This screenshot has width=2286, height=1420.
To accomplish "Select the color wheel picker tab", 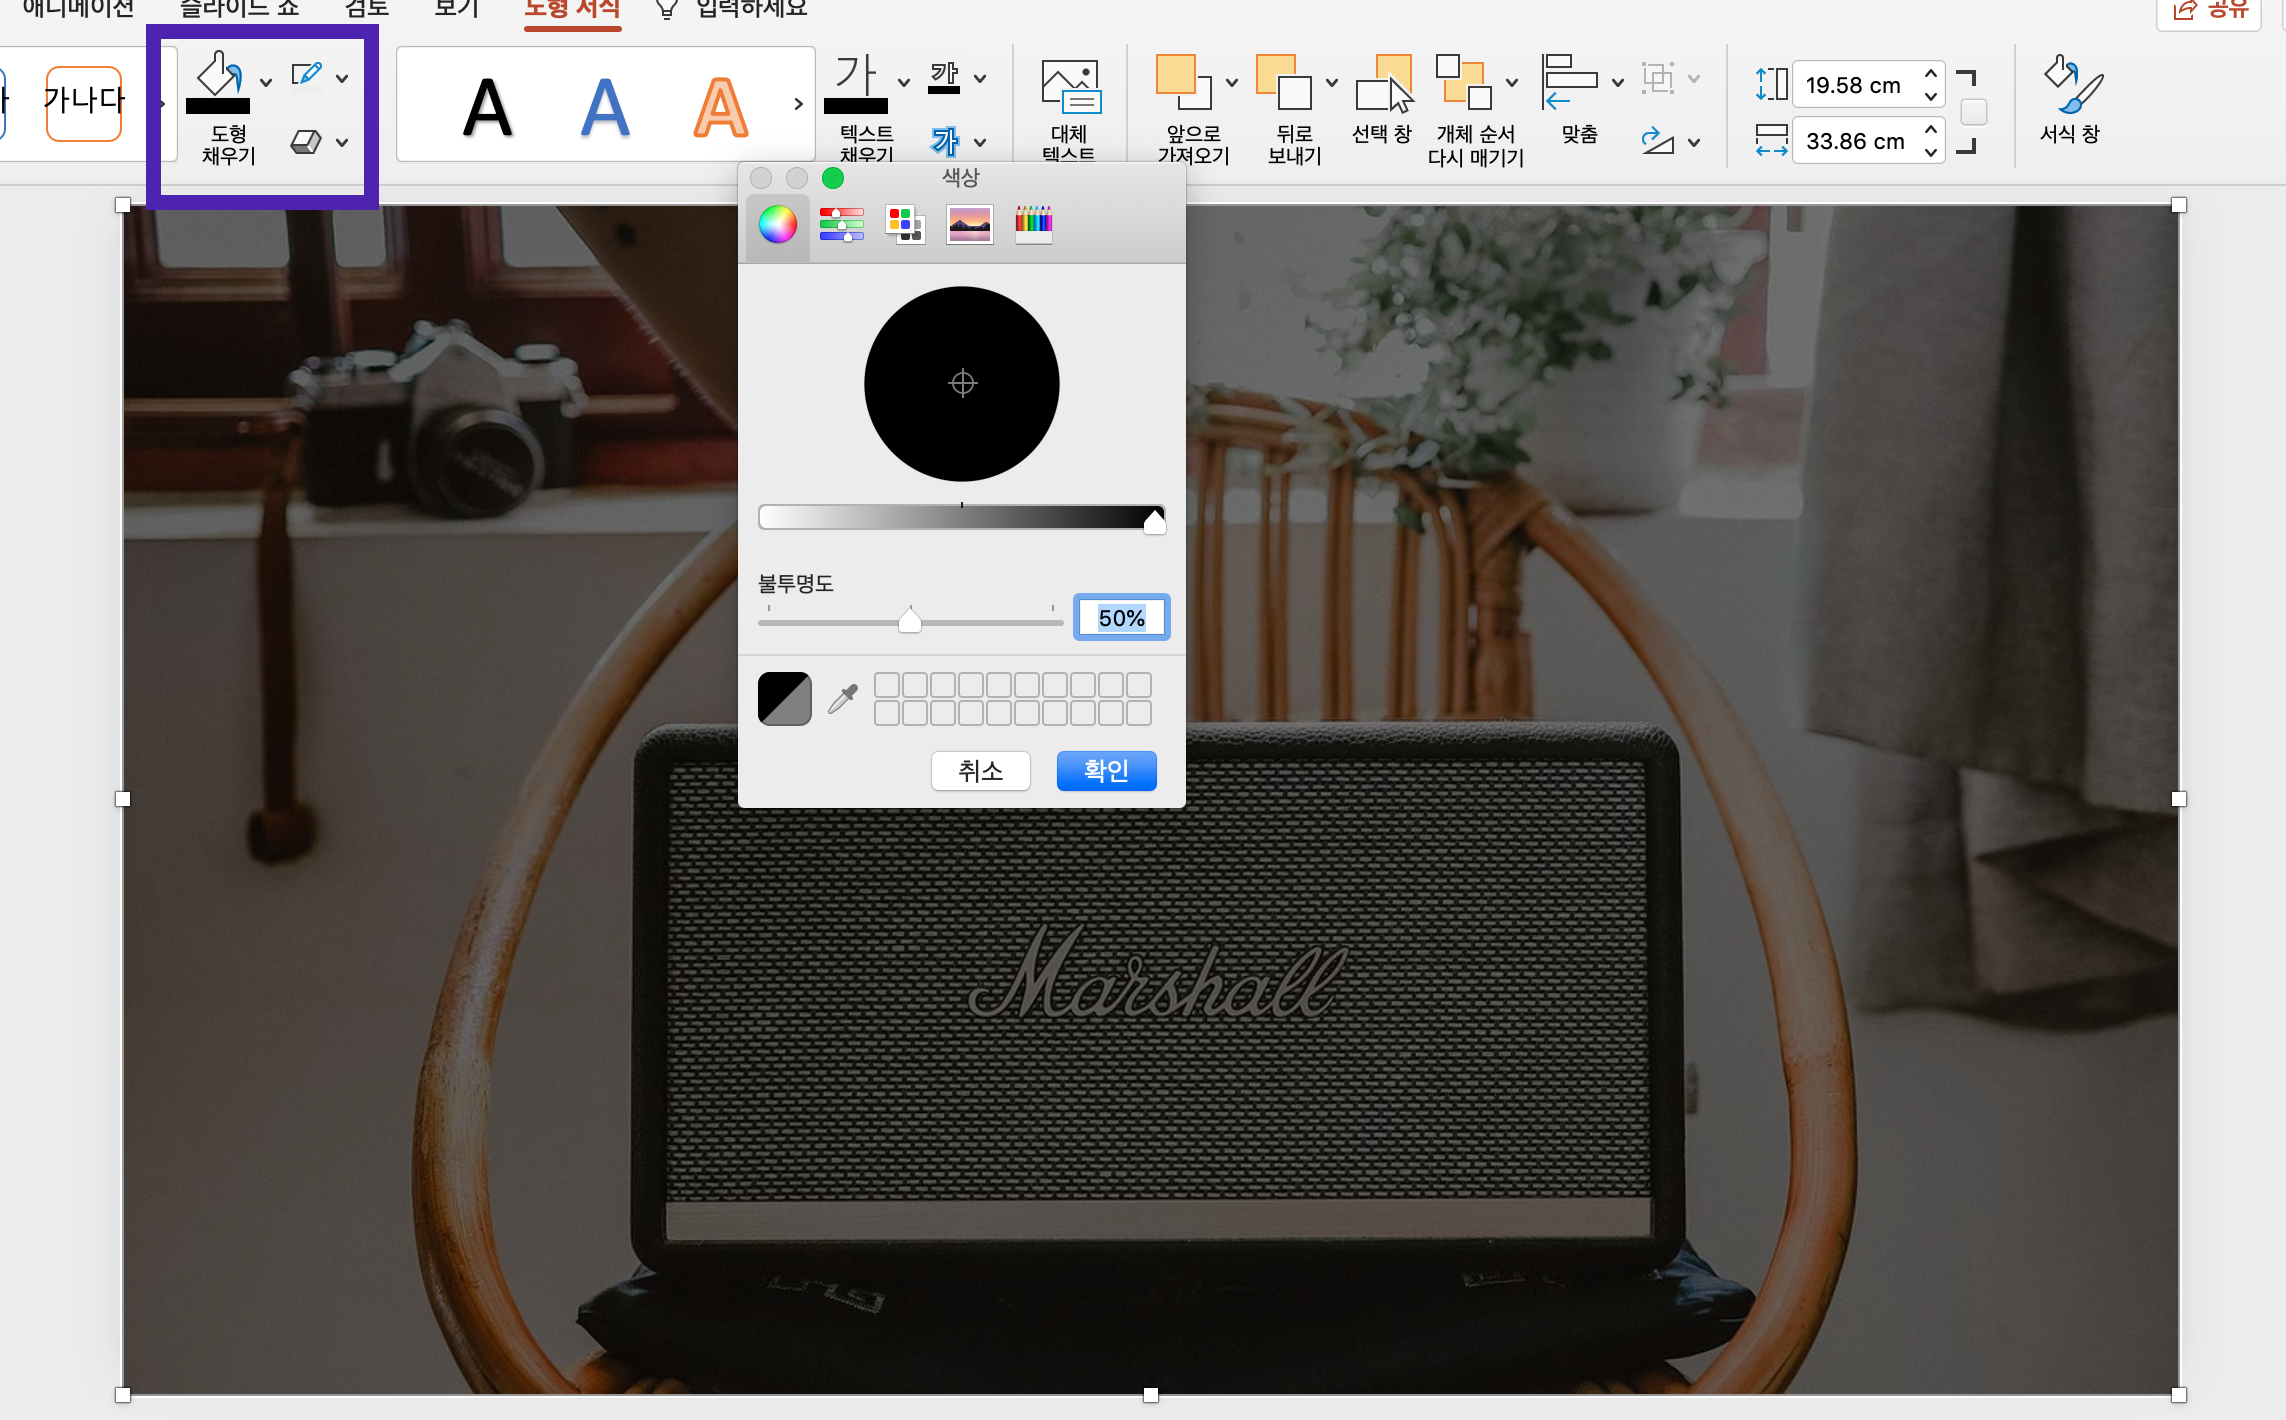I will coord(777,224).
